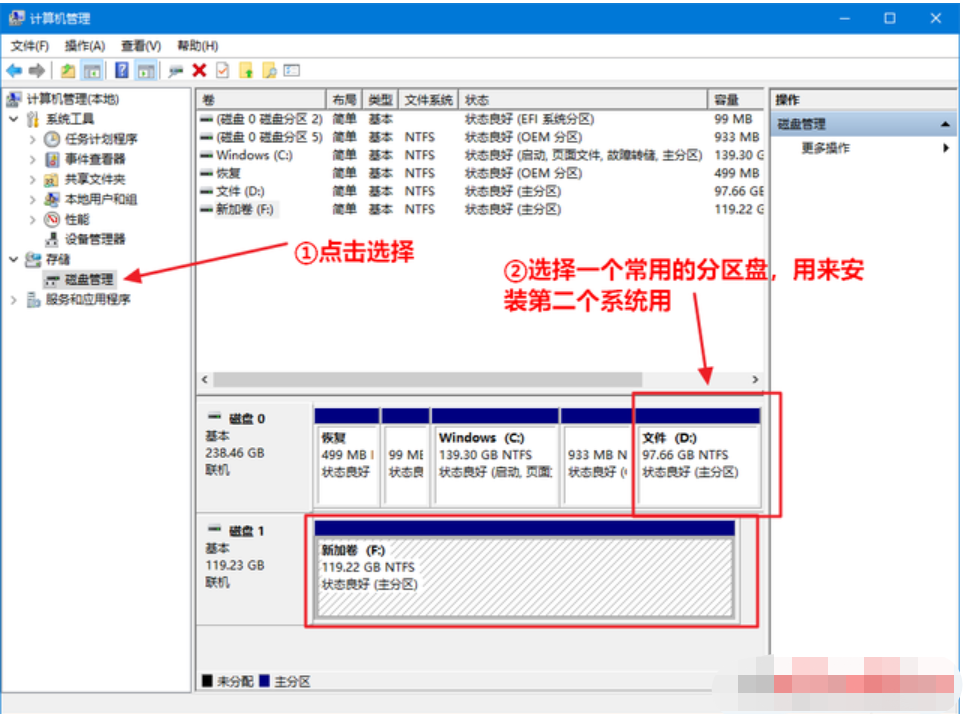The height and width of the screenshot is (714, 966).
Task: Select 事件查看器 in the tree
Action: tap(95, 159)
